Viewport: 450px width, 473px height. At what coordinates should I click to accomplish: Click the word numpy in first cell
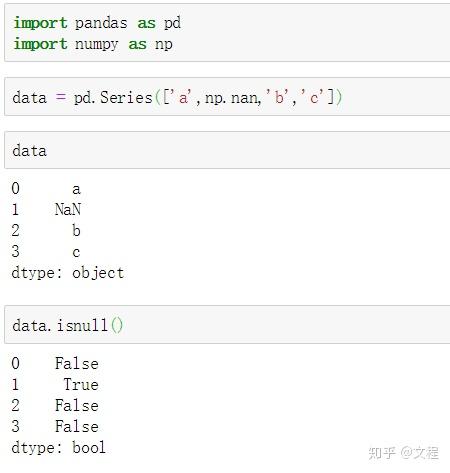click(x=97, y=45)
